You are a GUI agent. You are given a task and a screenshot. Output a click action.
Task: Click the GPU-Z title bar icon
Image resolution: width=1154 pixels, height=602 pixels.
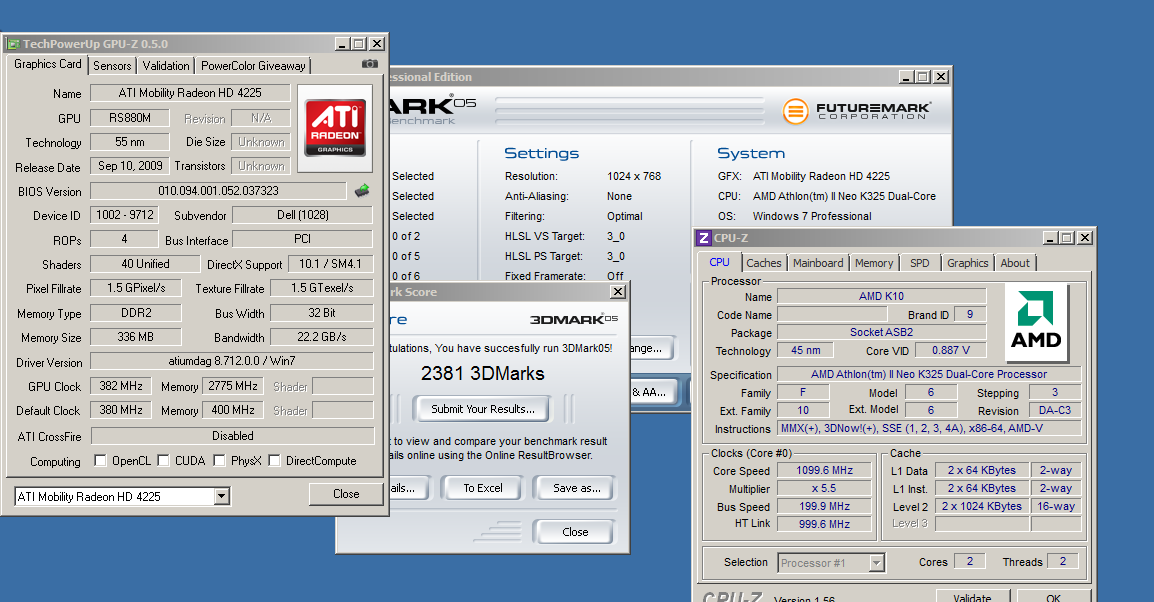coord(13,44)
